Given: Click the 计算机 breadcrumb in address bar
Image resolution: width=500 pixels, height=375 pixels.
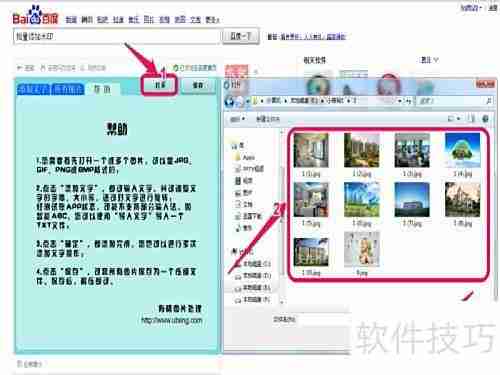Looking at the screenshot, I should click(x=273, y=100).
